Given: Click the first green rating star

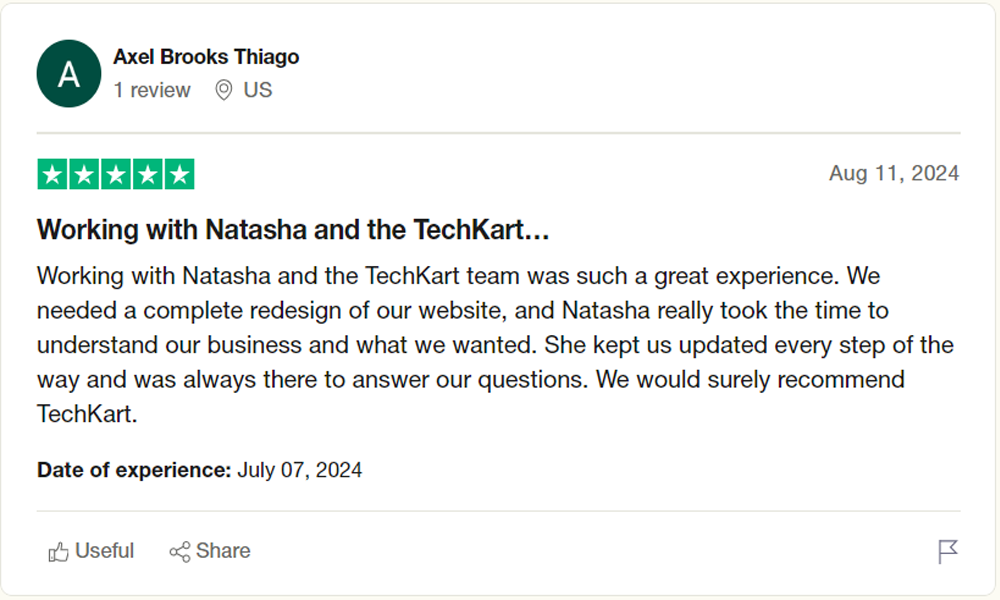Looking at the screenshot, I should [x=53, y=174].
